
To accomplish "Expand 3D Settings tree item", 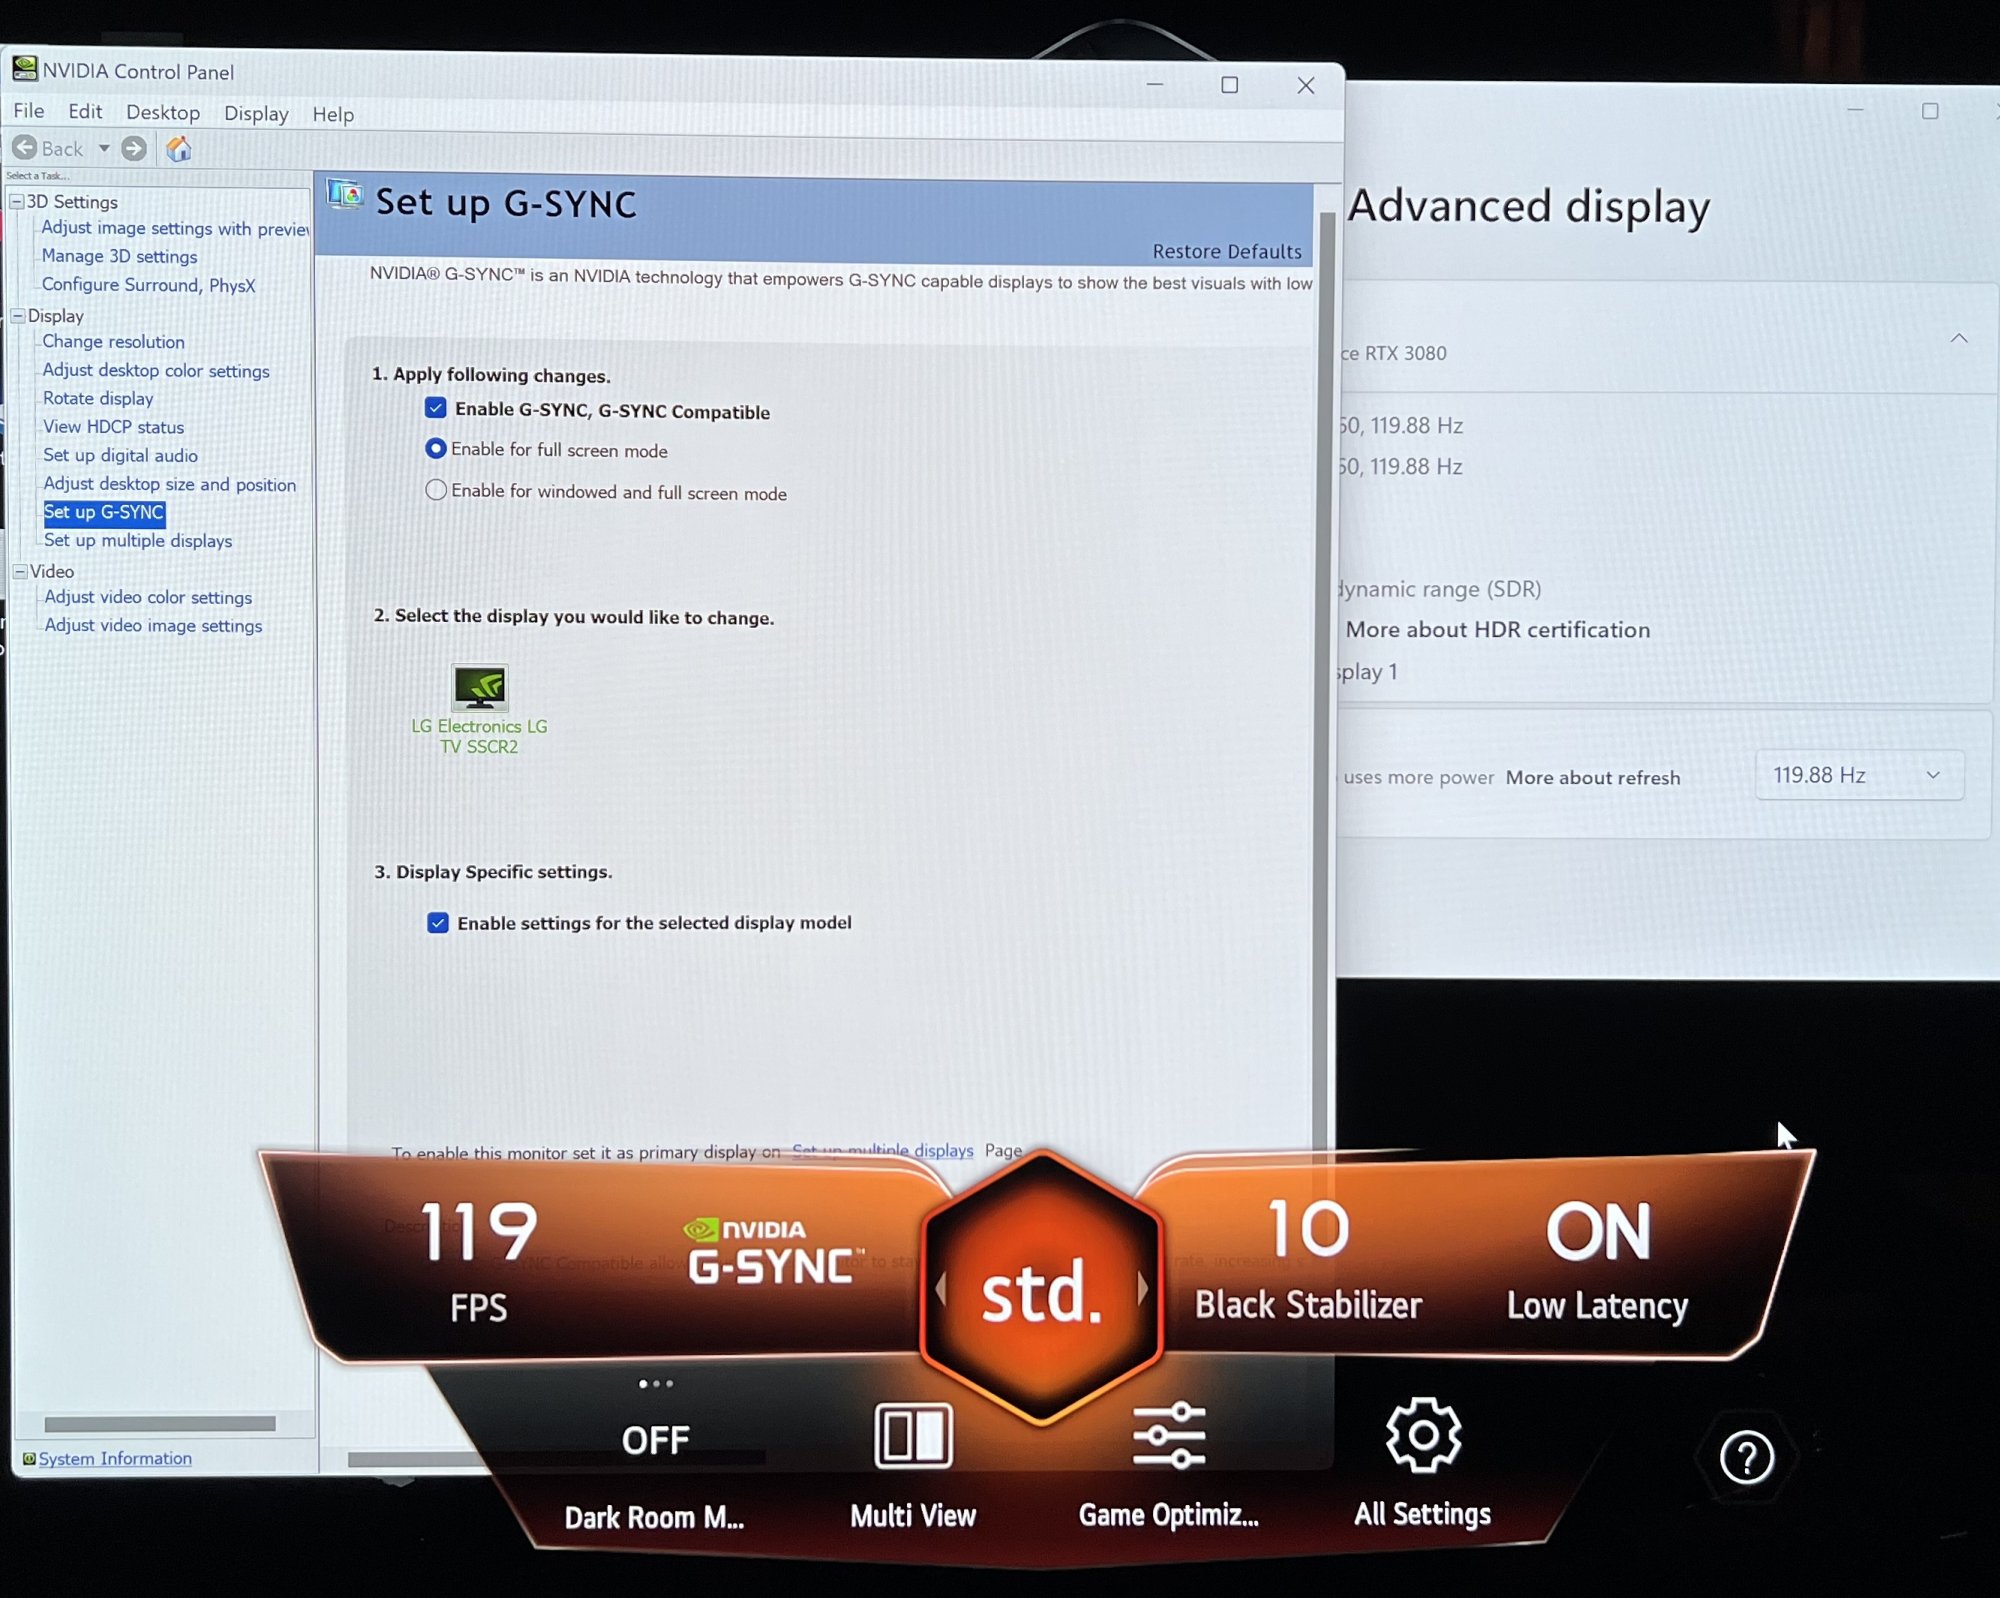I will point(15,201).
